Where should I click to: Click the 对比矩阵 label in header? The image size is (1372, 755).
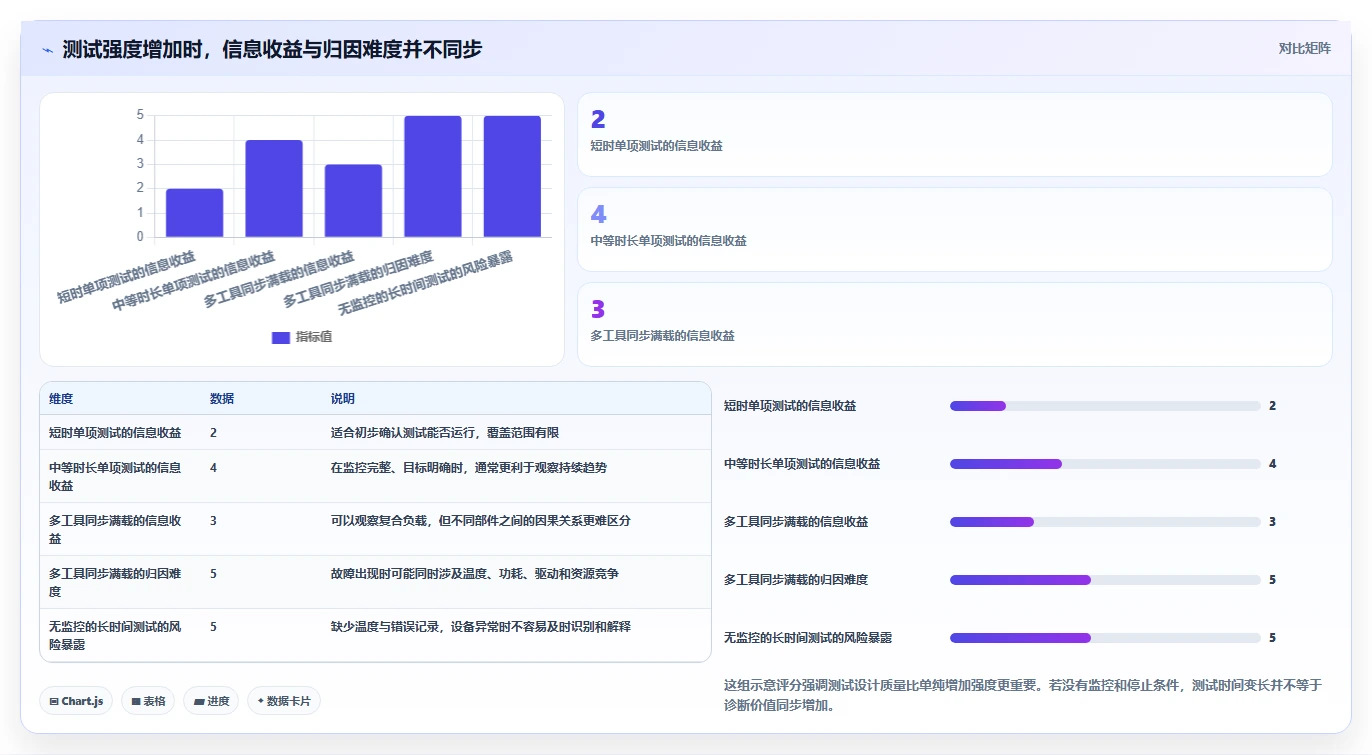[1305, 48]
